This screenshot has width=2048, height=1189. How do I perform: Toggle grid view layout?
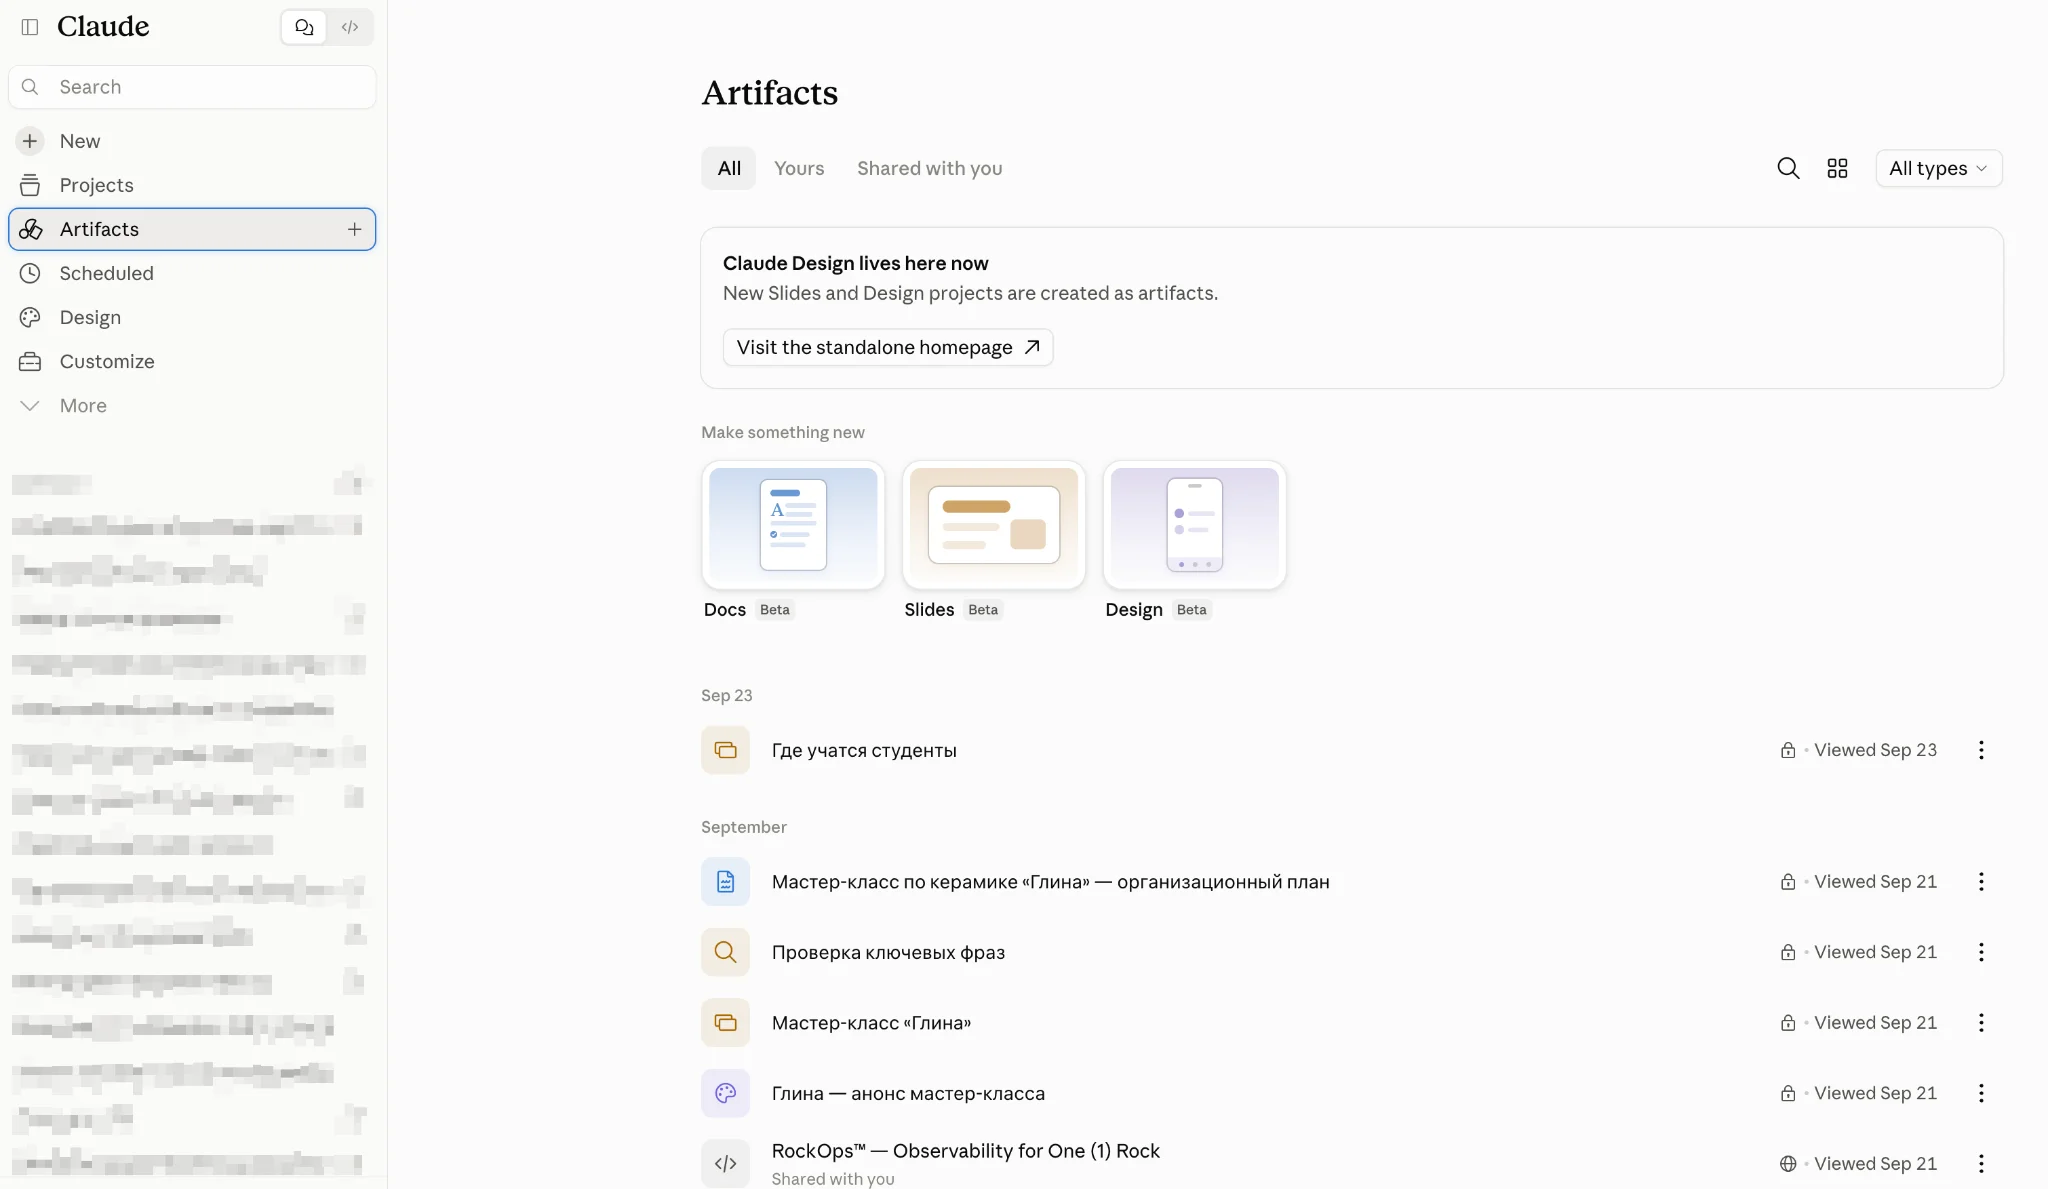tap(1837, 168)
